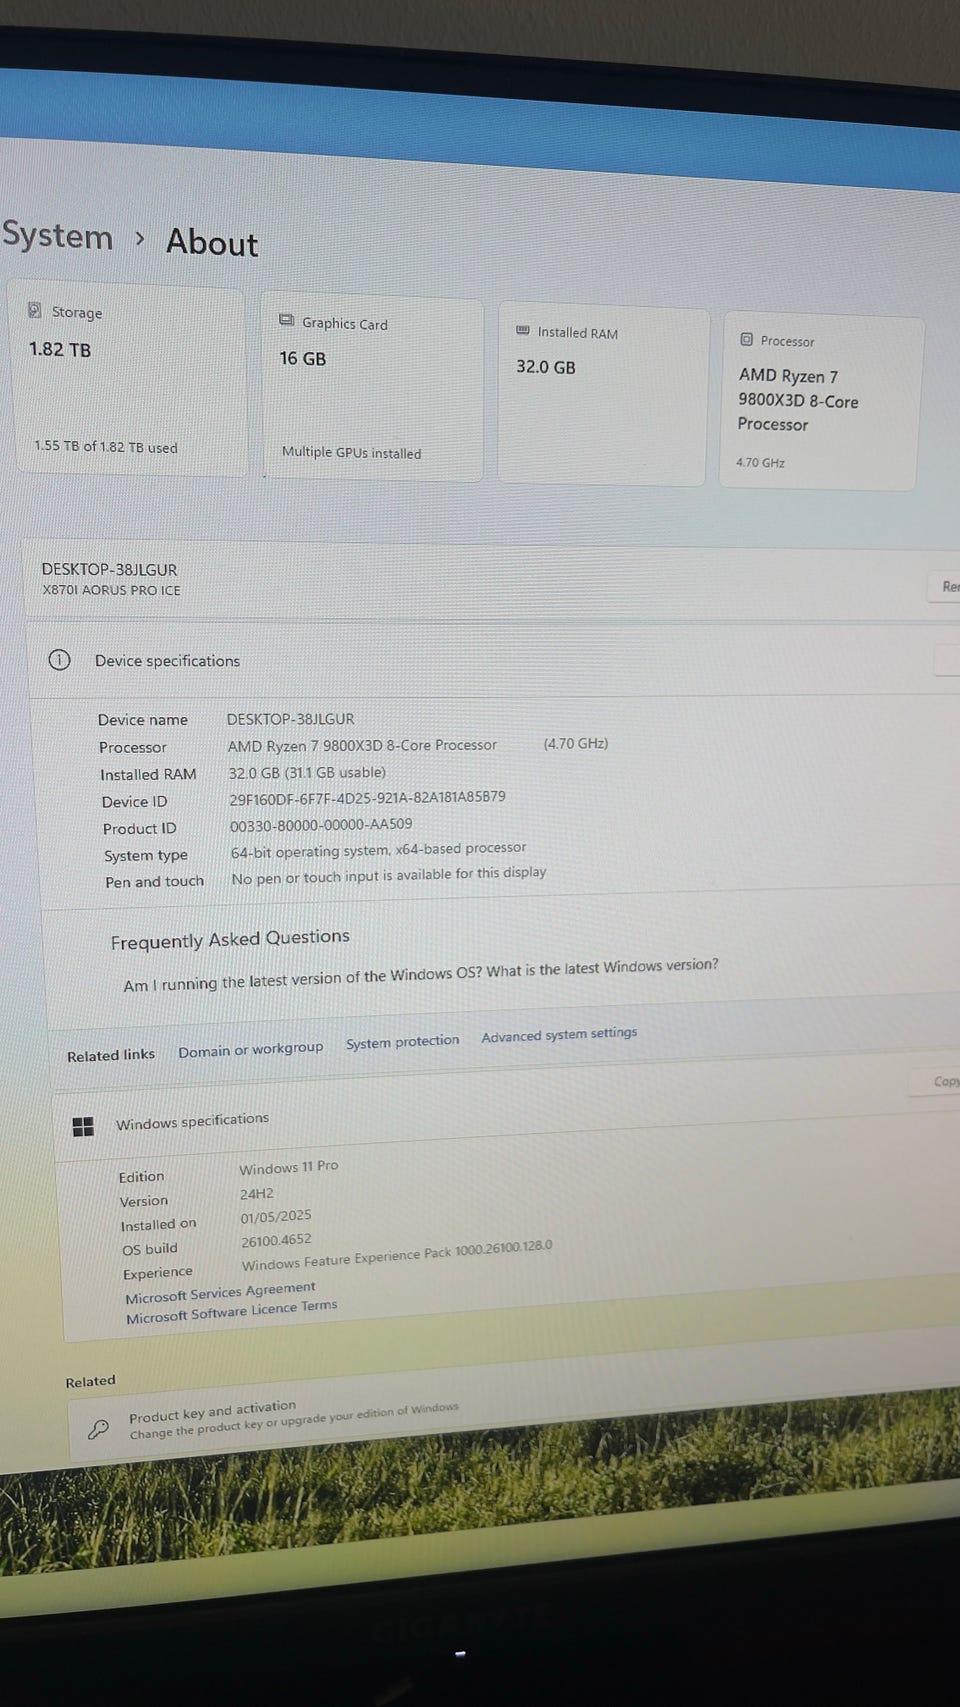Click the Processor card CPU icon
Viewport: 960px width, 1707px height.
(746, 340)
